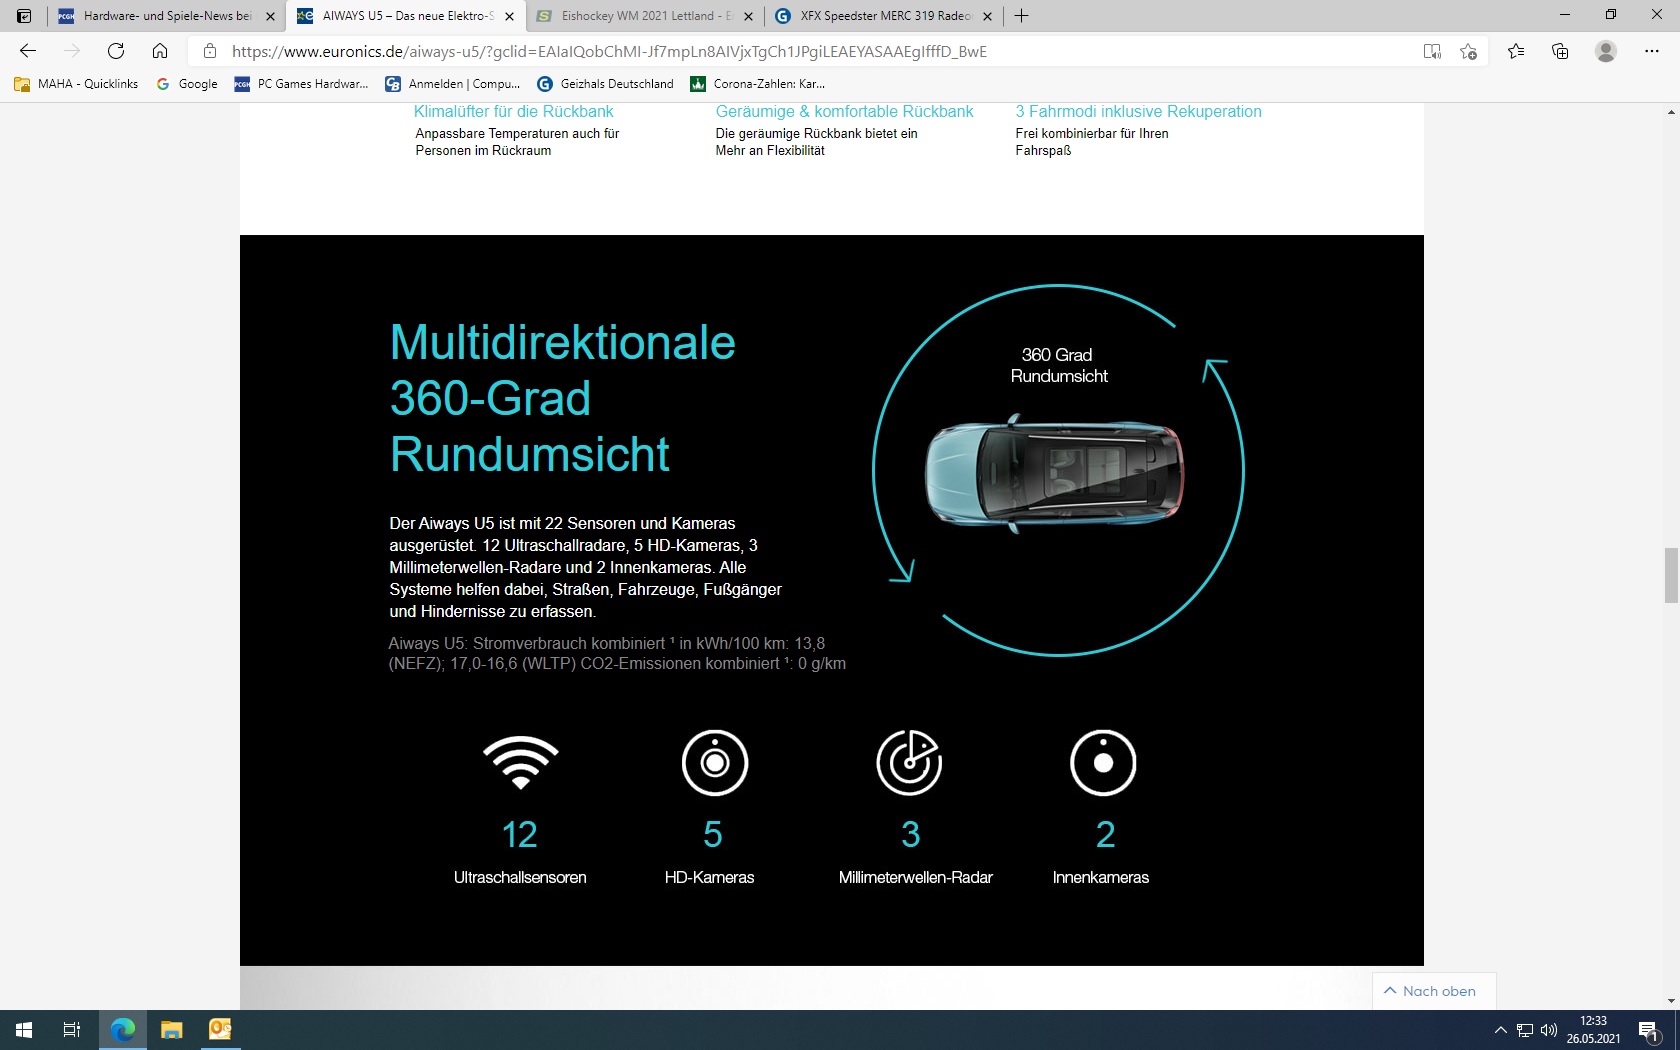Viewport: 1680px width, 1050px height.
Task: Click the 360 Grad Rundumsicht label
Action: pyautogui.click(x=1058, y=365)
